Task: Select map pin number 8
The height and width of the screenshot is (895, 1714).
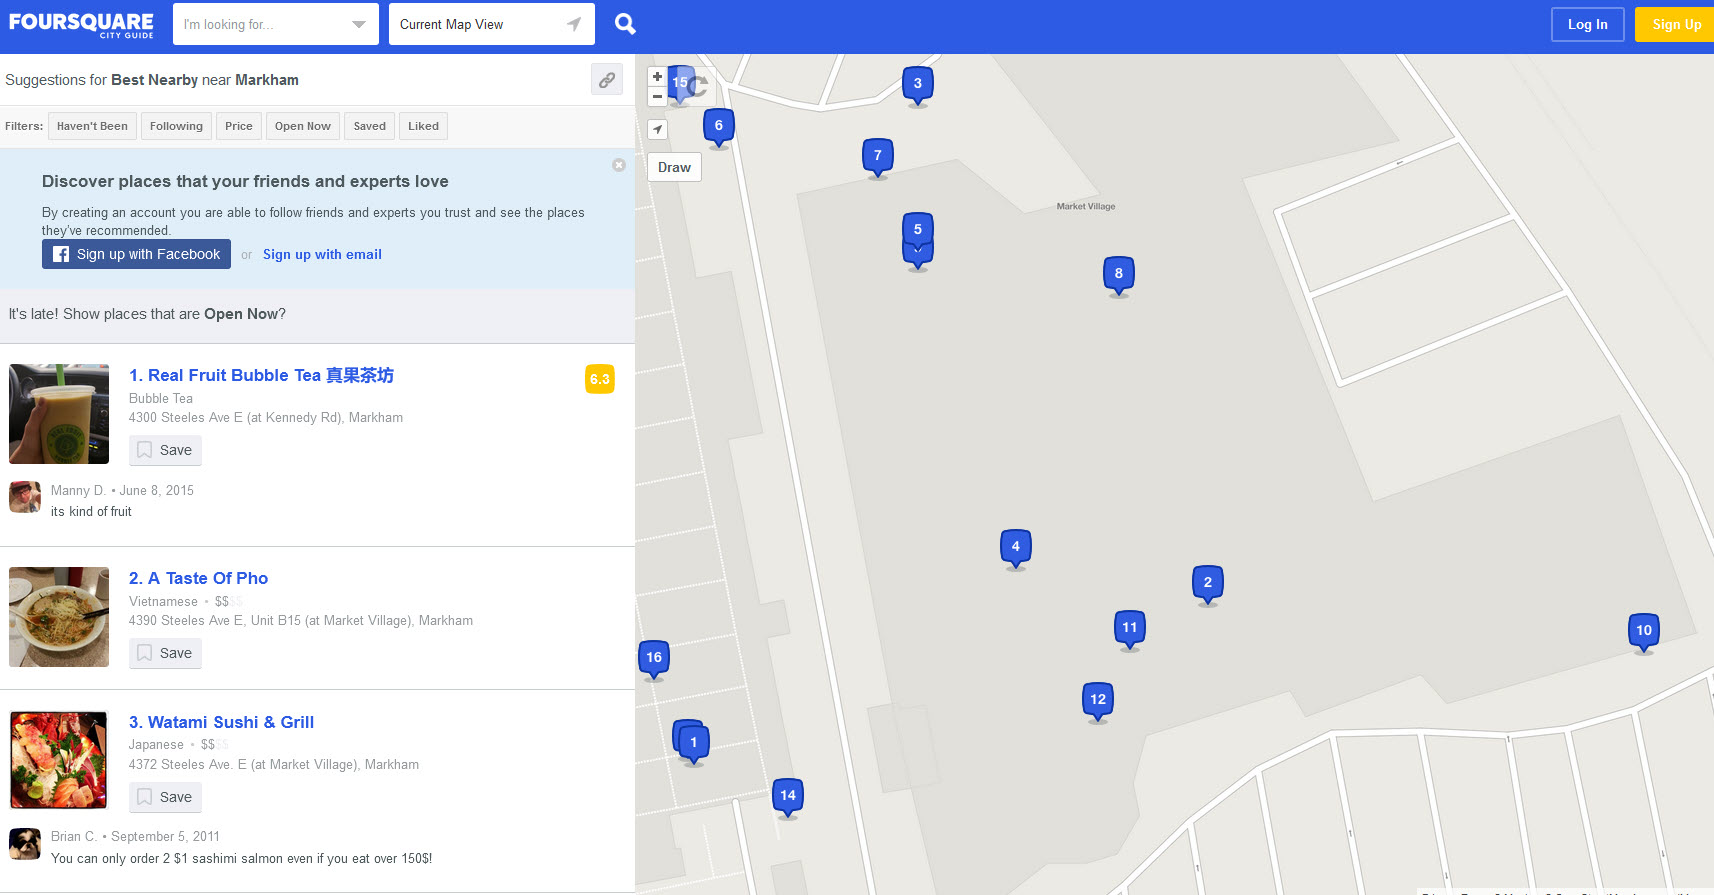Action: pos(1118,275)
